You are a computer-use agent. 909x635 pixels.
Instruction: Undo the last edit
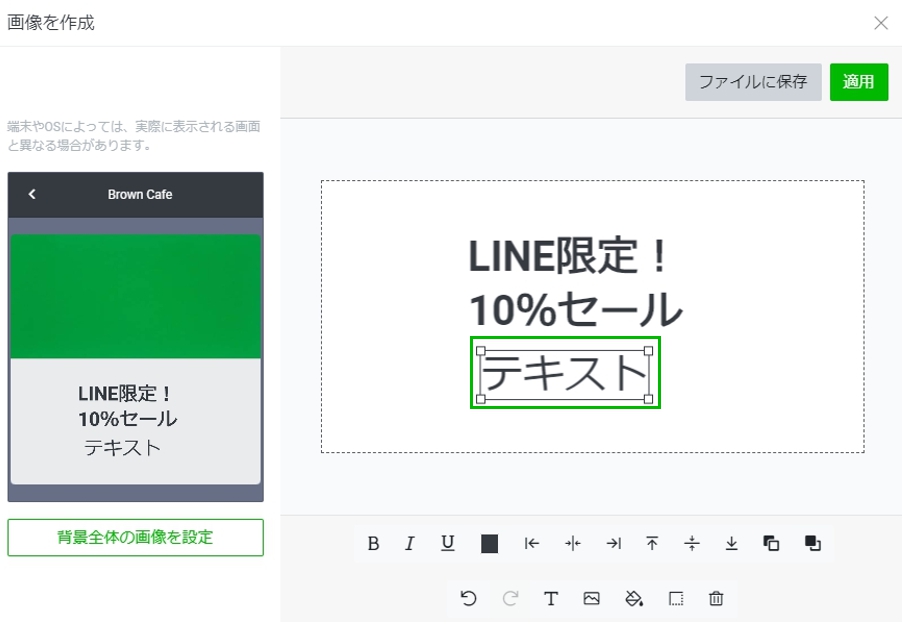(468, 599)
